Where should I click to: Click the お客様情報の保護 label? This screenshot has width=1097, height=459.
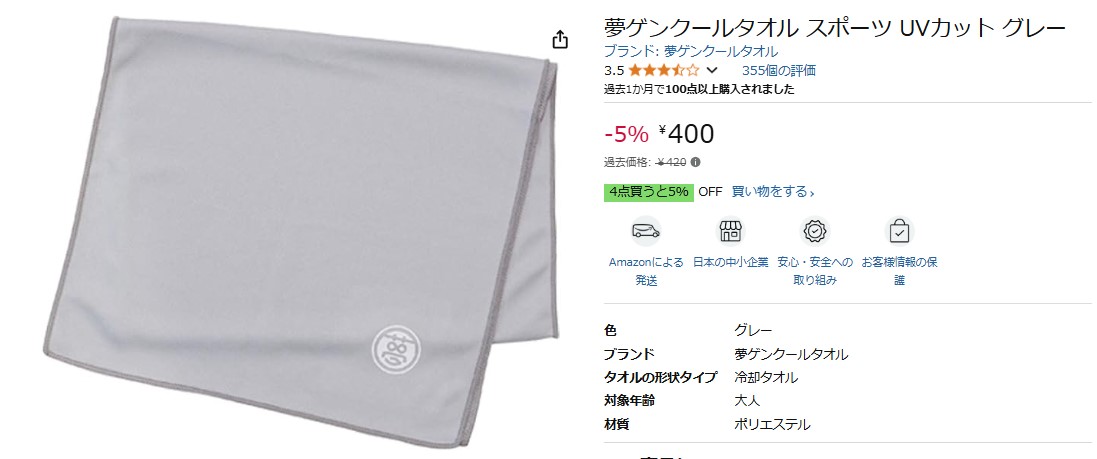coord(900,271)
